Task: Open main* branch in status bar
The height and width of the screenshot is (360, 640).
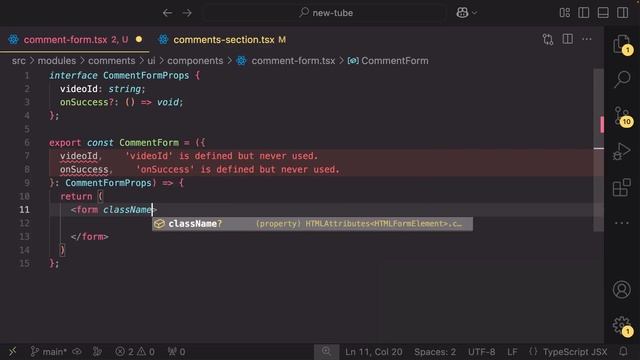Action: point(49,351)
